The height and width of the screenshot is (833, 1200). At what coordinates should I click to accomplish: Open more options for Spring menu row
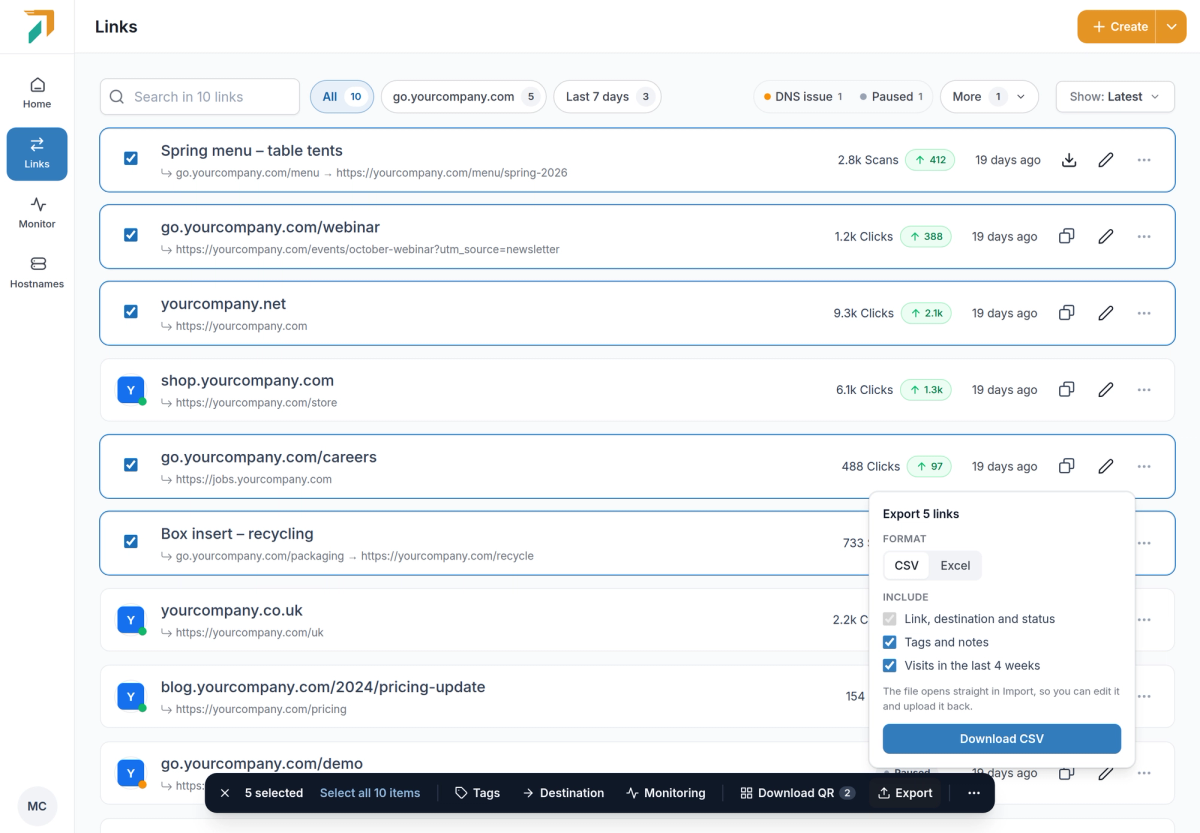[1144, 160]
